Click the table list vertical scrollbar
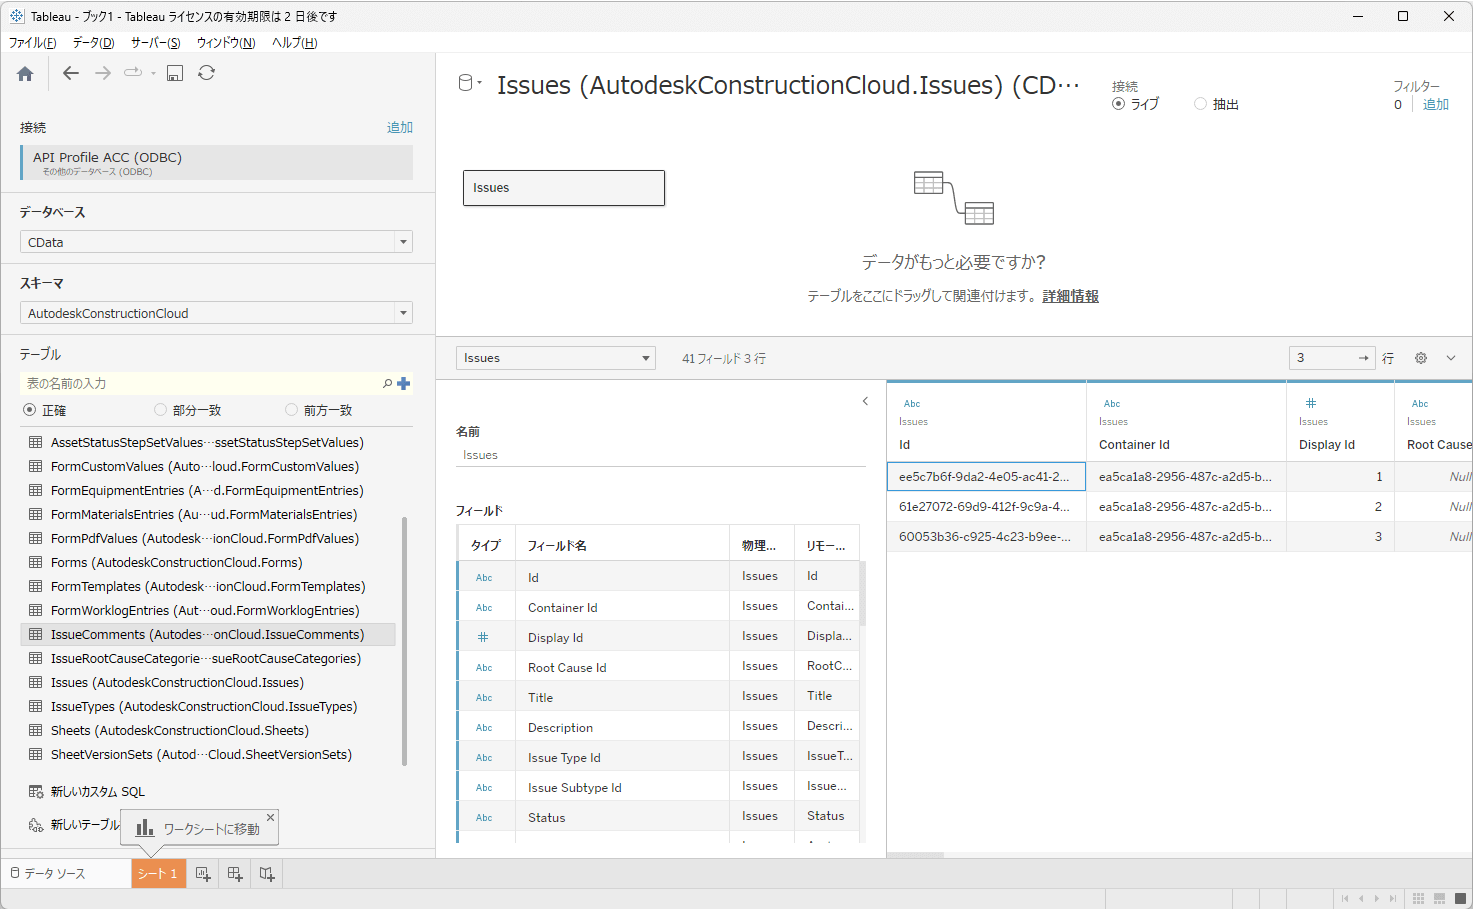Image resolution: width=1473 pixels, height=909 pixels. pyautogui.click(x=404, y=641)
